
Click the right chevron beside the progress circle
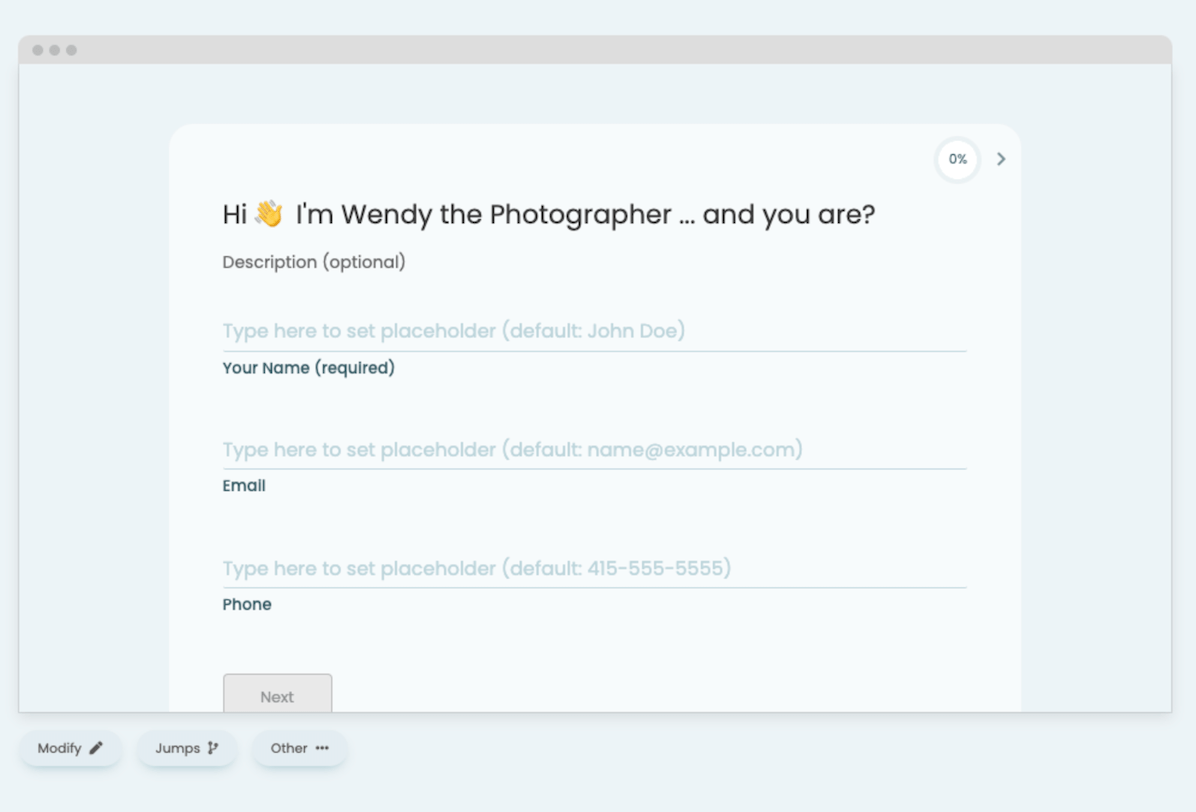point(1001,159)
